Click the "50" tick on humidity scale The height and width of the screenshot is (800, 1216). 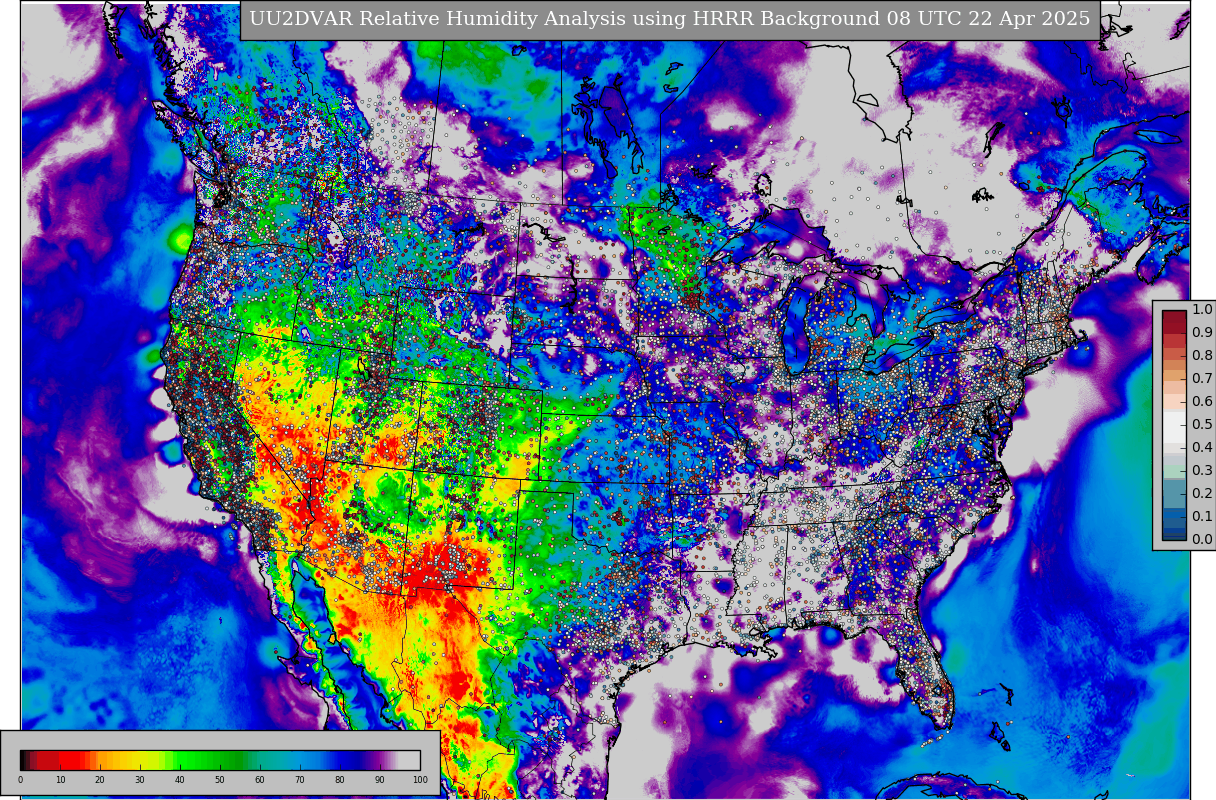click(220, 780)
